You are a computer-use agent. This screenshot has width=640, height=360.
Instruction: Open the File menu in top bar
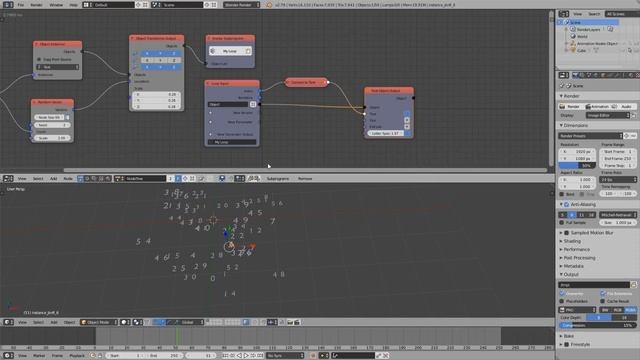(20, 5)
